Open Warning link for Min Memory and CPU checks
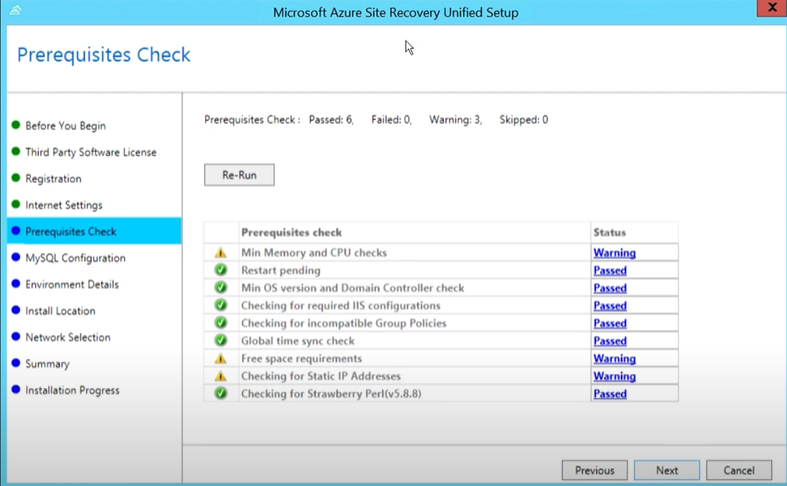The width and height of the screenshot is (787, 486). pyautogui.click(x=614, y=253)
